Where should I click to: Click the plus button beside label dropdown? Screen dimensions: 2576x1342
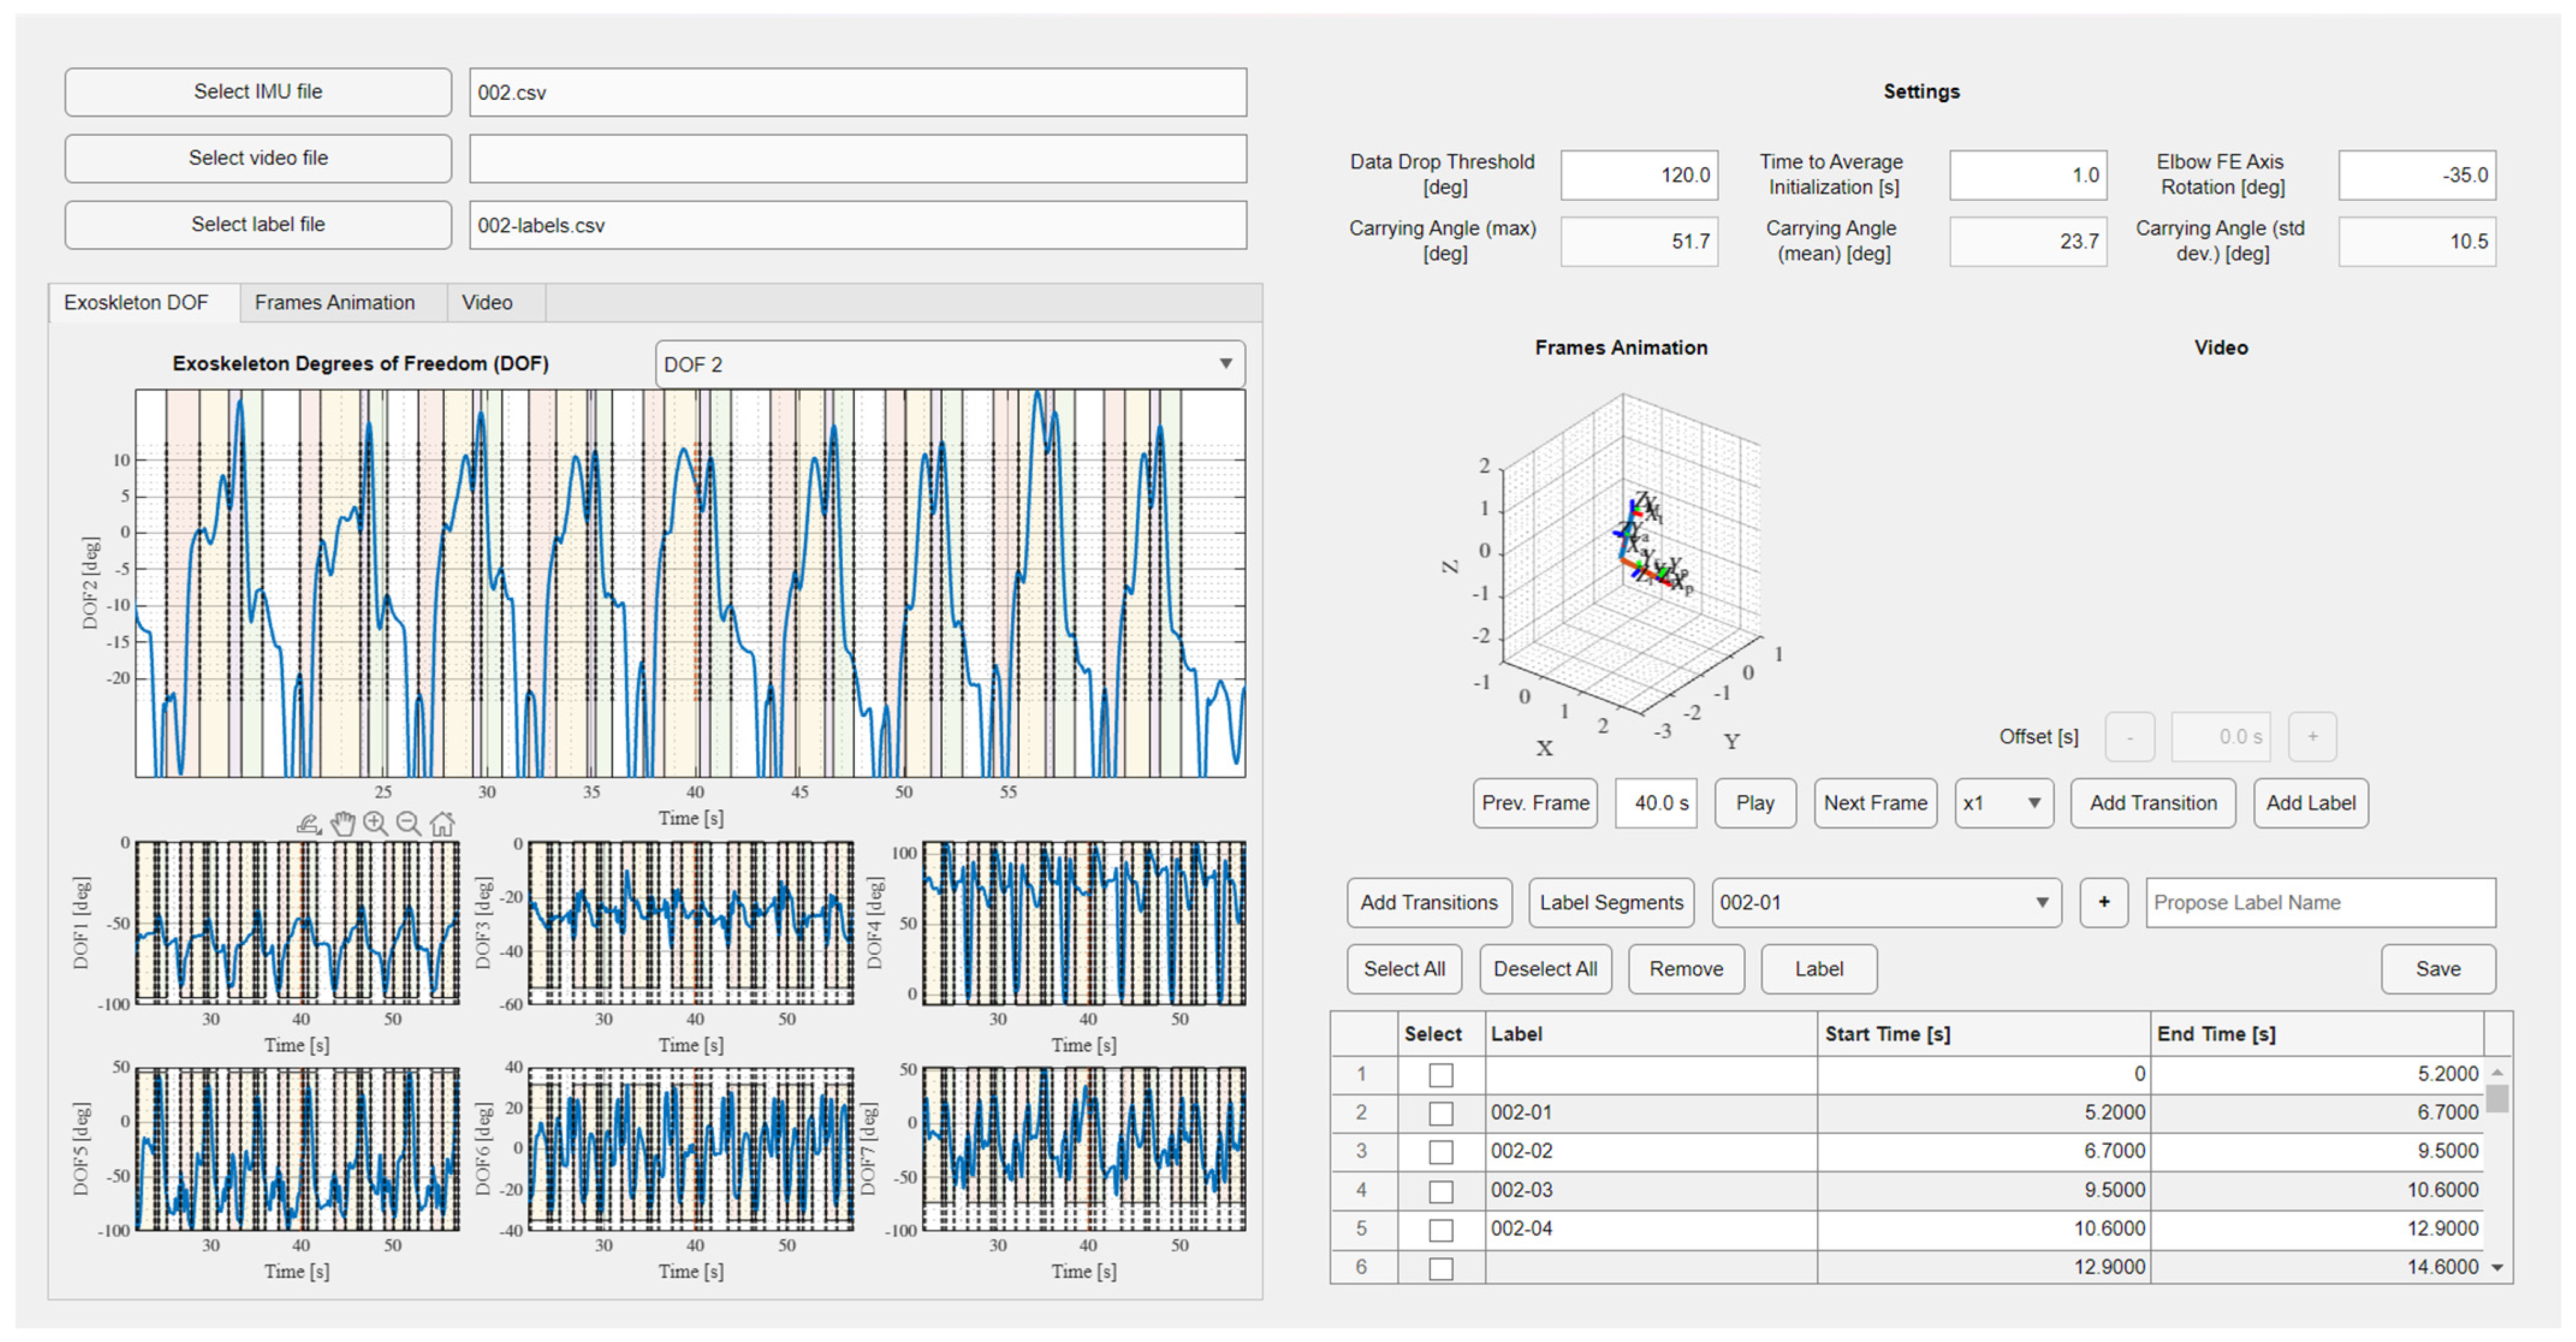tap(2103, 902)
